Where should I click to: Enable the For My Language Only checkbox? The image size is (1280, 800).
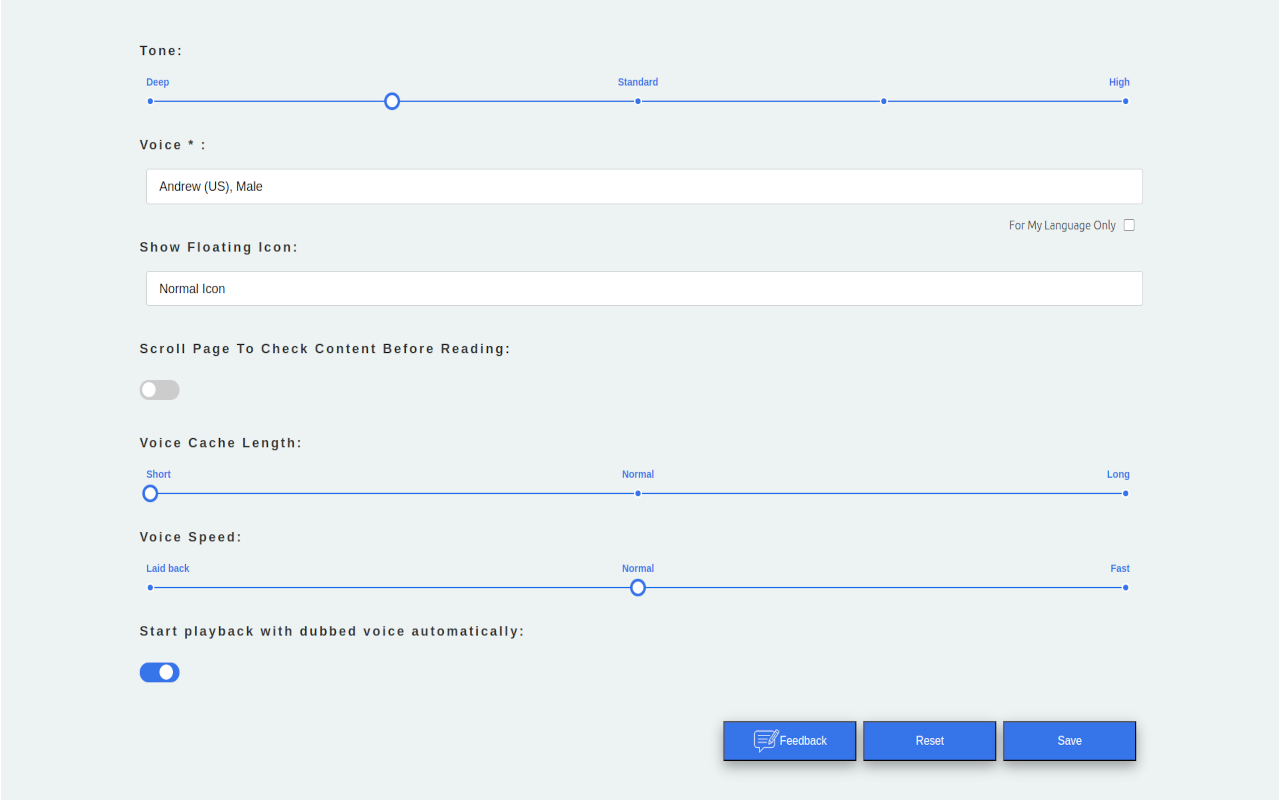1129,225
